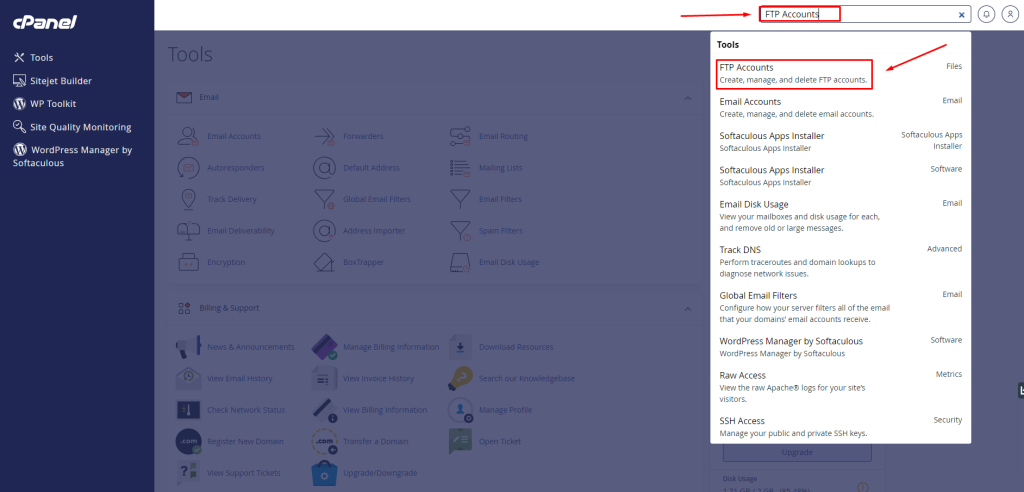Screen dimensions: 1024x492
Task: Click the Transfer a Domain icon
Action: pyautogui.click(x=324, y=441)
